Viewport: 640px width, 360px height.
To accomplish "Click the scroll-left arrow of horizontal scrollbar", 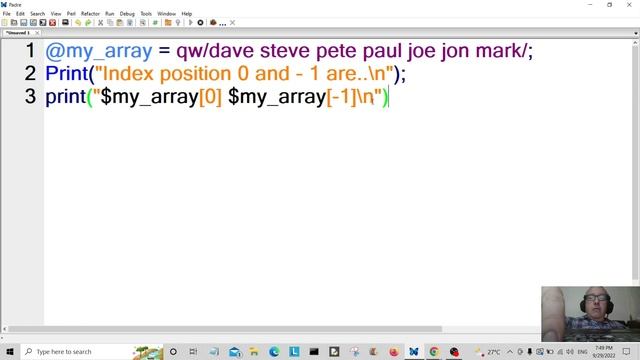I will coord(4,329).
